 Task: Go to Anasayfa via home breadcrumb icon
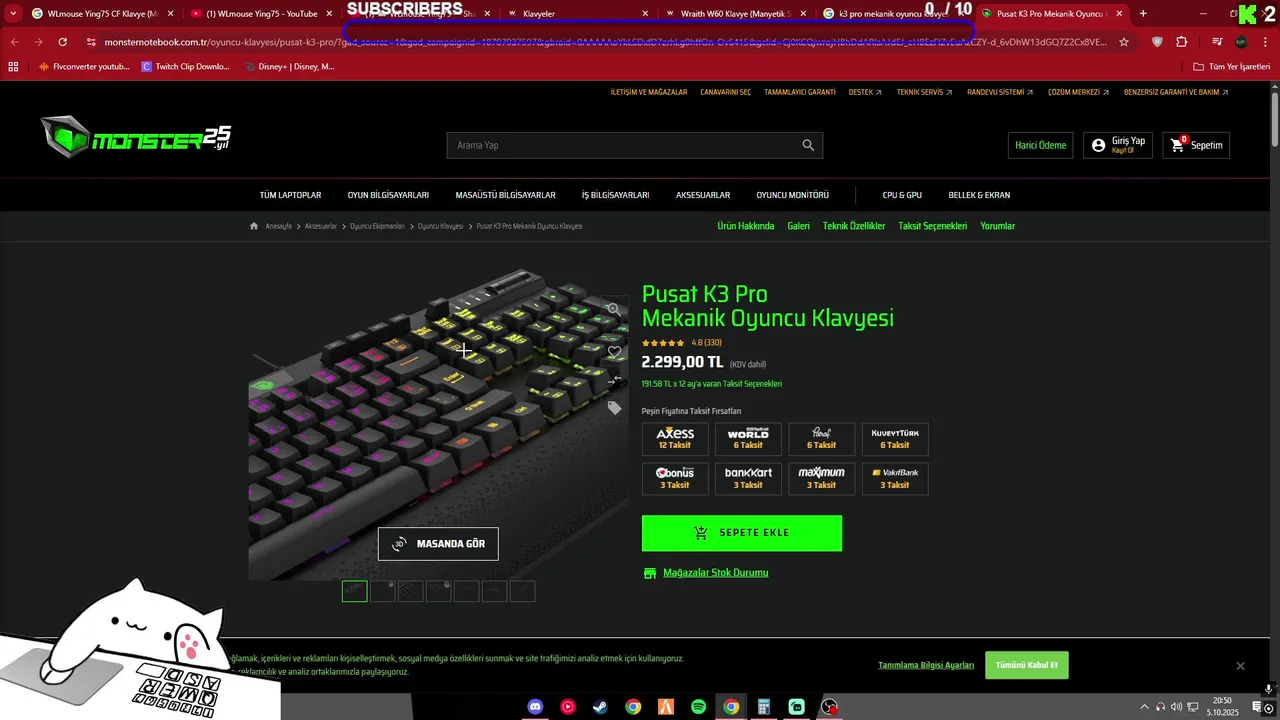click(254, 226)
